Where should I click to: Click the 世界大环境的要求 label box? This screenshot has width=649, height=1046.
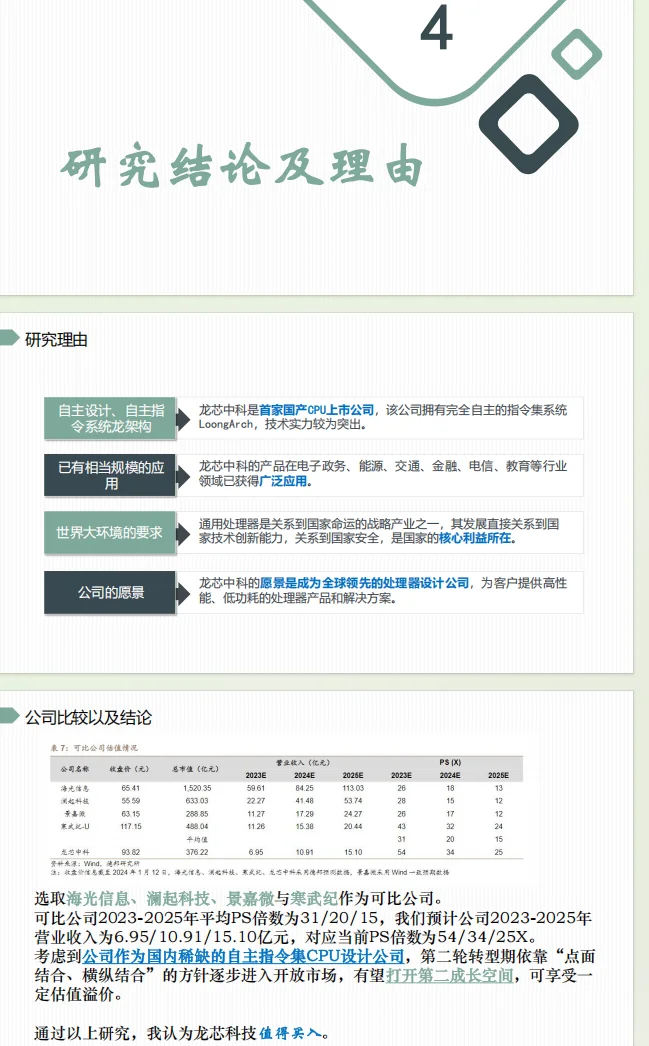click(110, 532)
